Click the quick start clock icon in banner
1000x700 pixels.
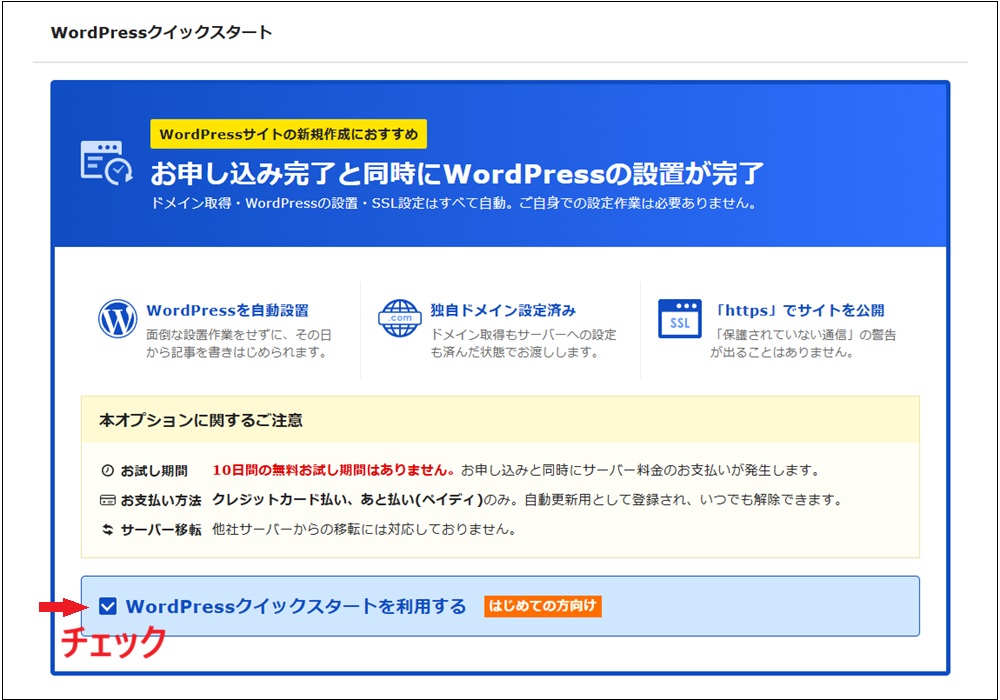(x=106, y=163)
